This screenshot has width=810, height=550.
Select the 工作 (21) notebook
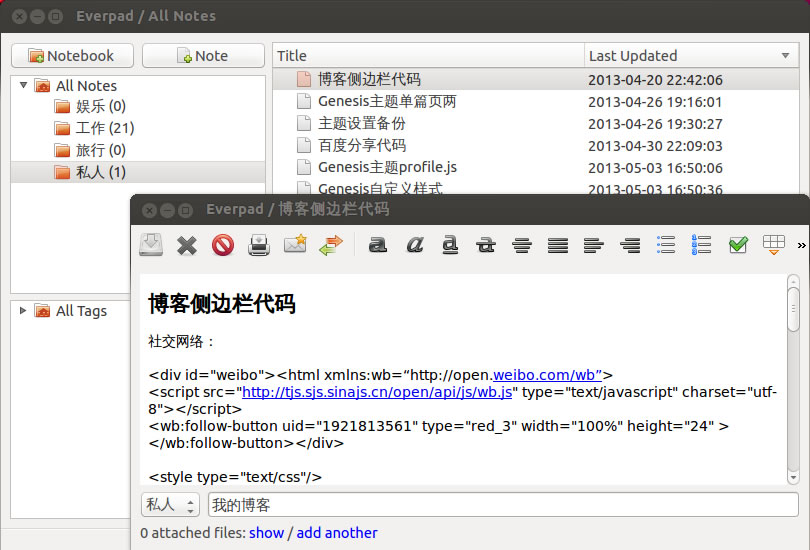104,128
